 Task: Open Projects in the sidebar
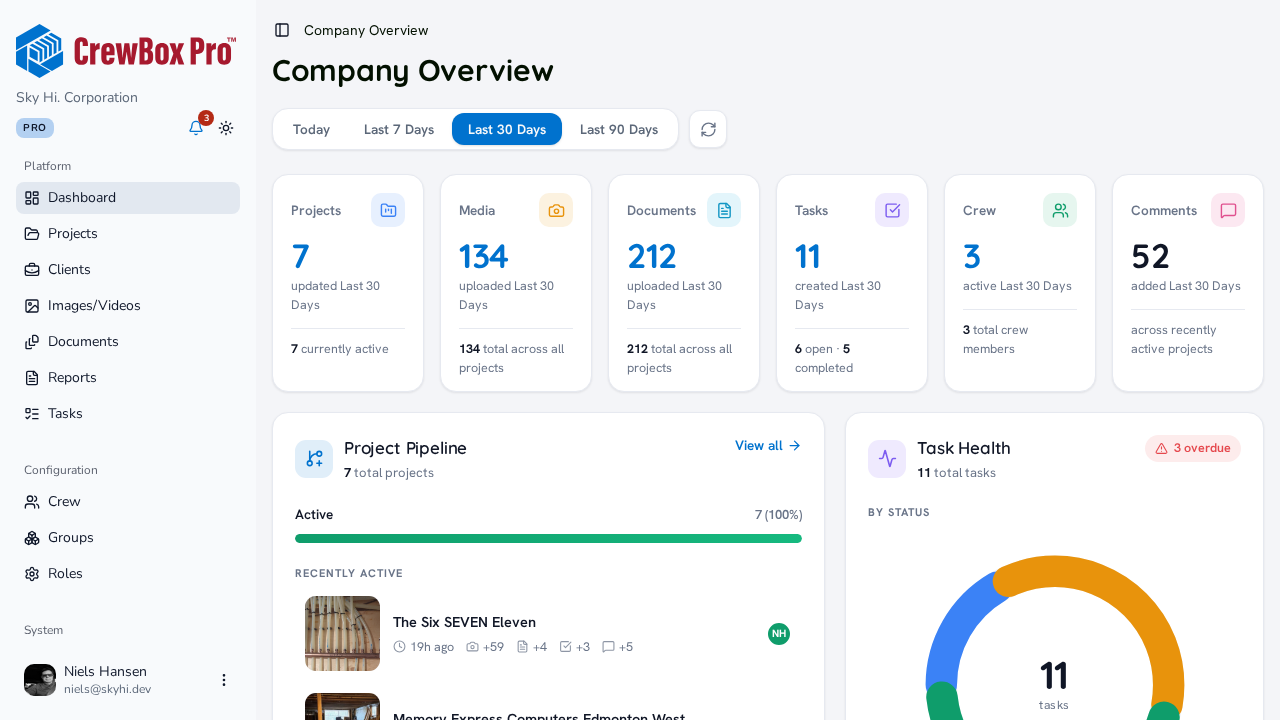(128, 234)
